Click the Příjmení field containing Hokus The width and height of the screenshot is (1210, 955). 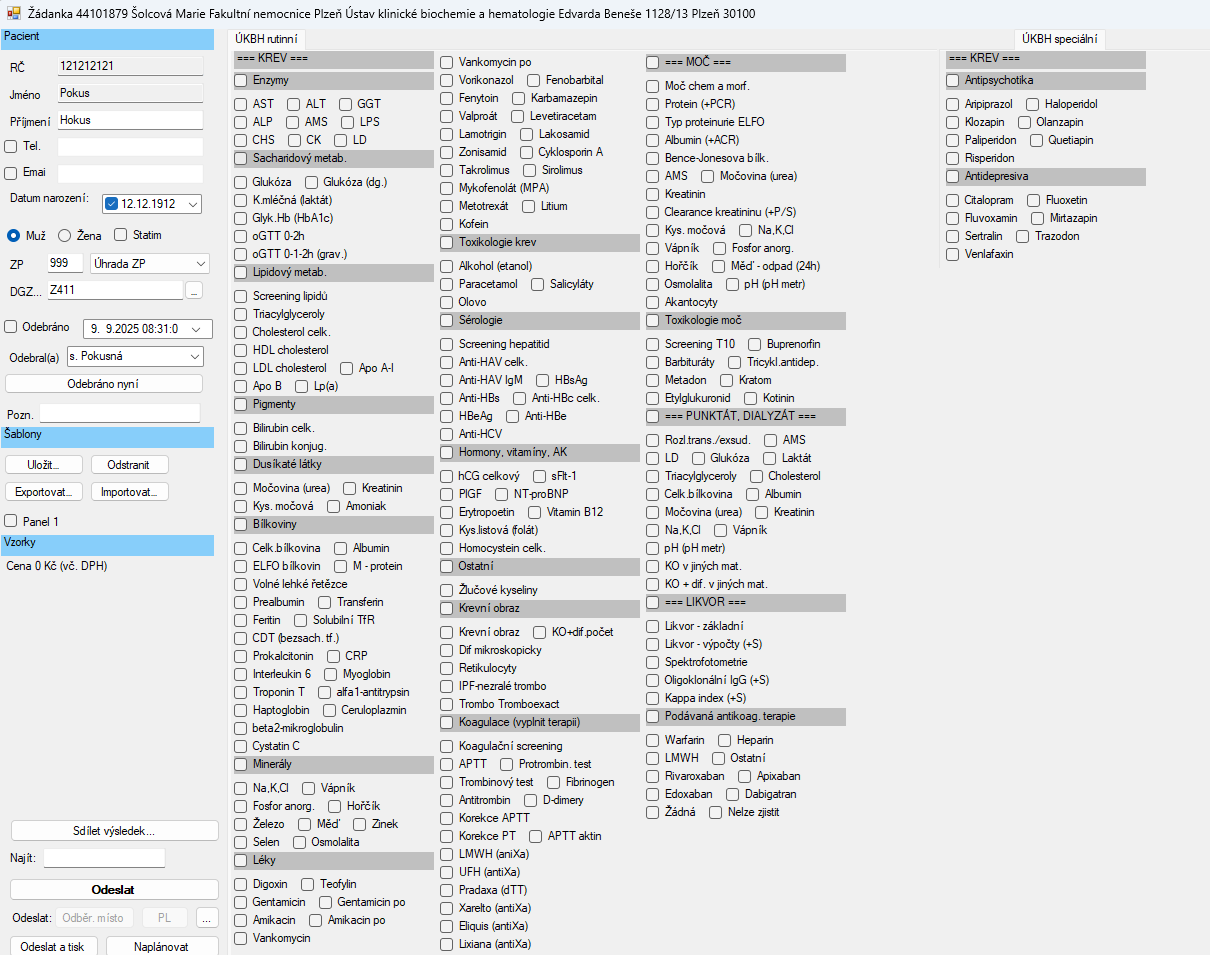click(x=129, y=120)
